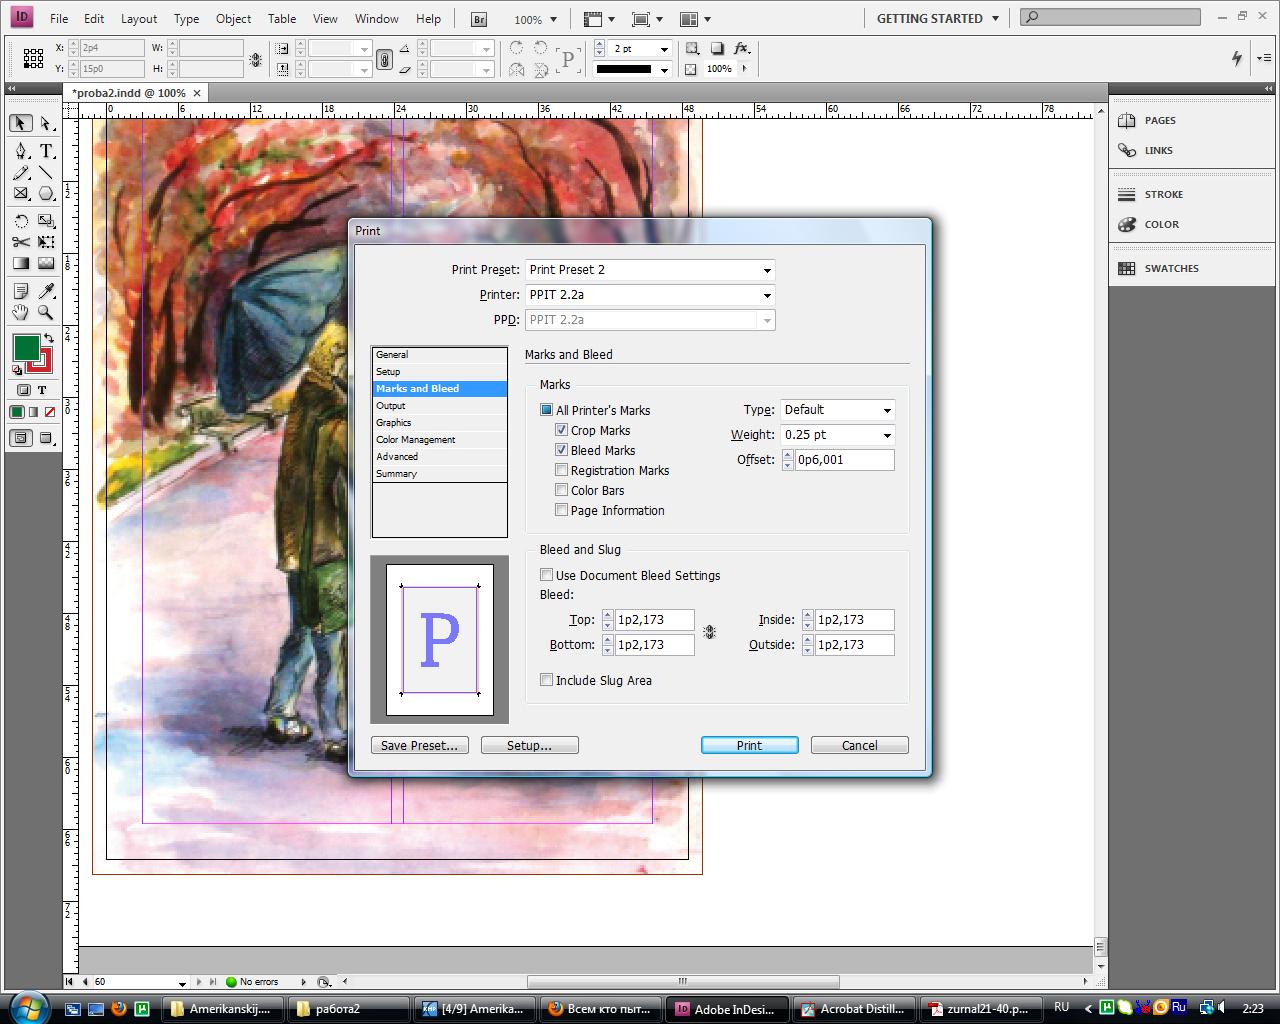Check Use Document Bleed Settings
The image size is (1280, 1024).
(x=546, y=575)
